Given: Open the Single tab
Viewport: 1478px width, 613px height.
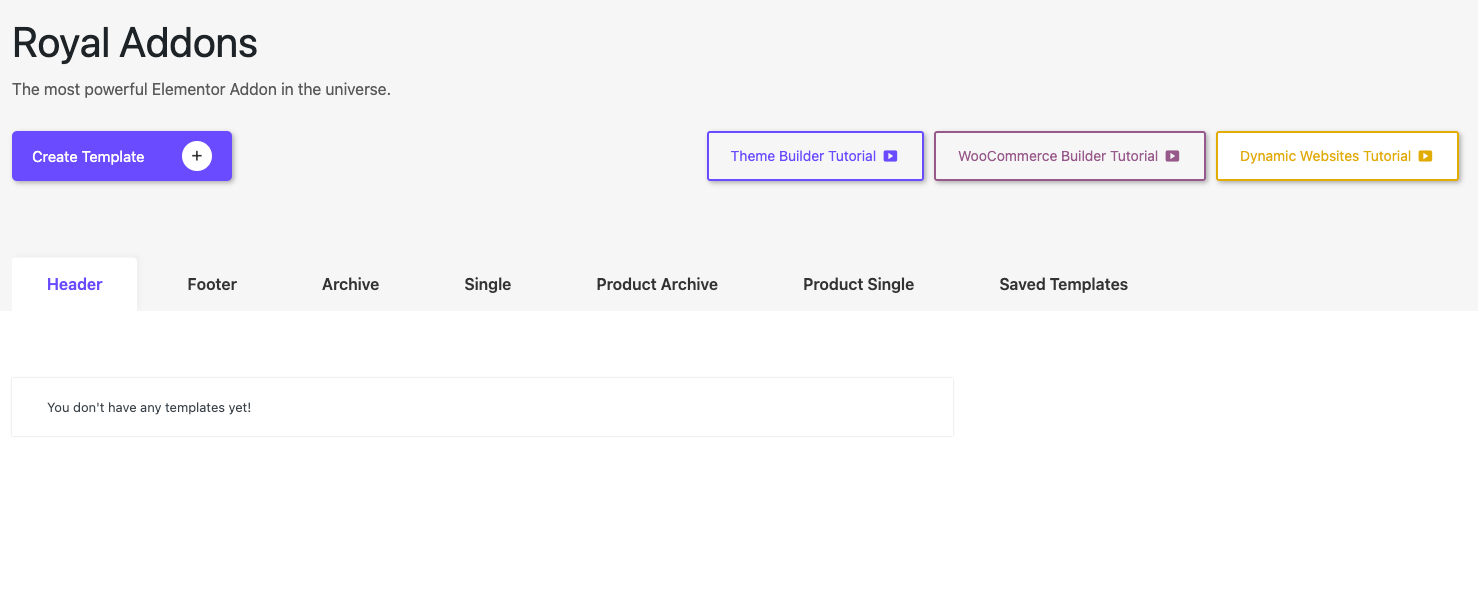Looking at the screenshot, I should tap(487, 284).
